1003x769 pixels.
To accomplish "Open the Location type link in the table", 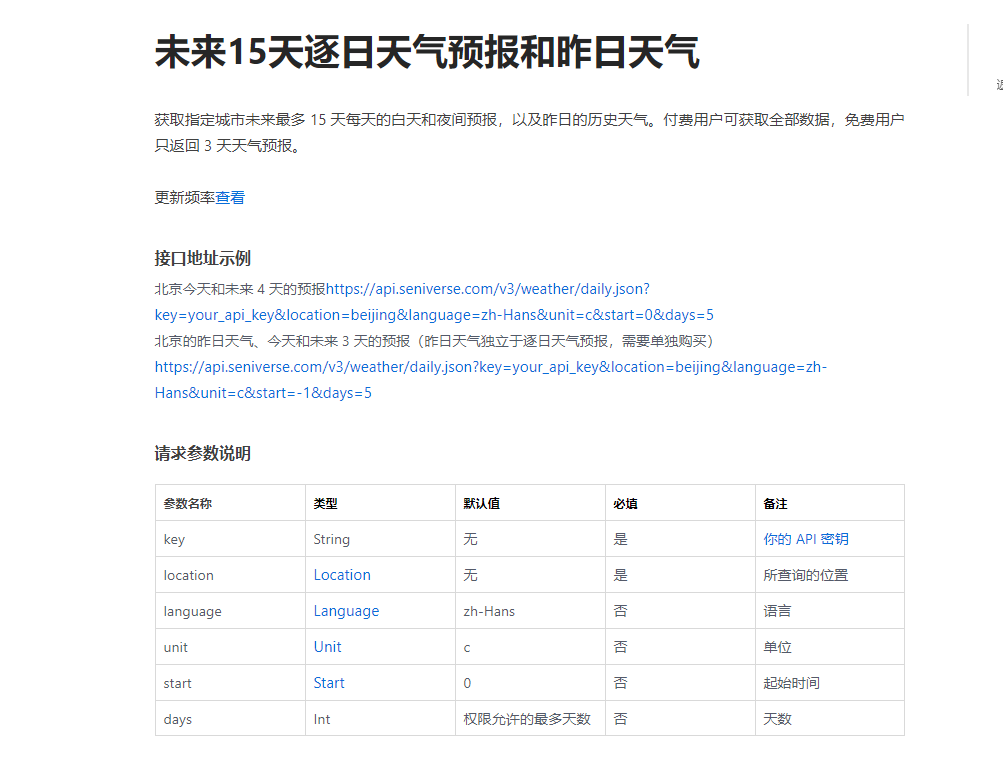I will [342, 574].
